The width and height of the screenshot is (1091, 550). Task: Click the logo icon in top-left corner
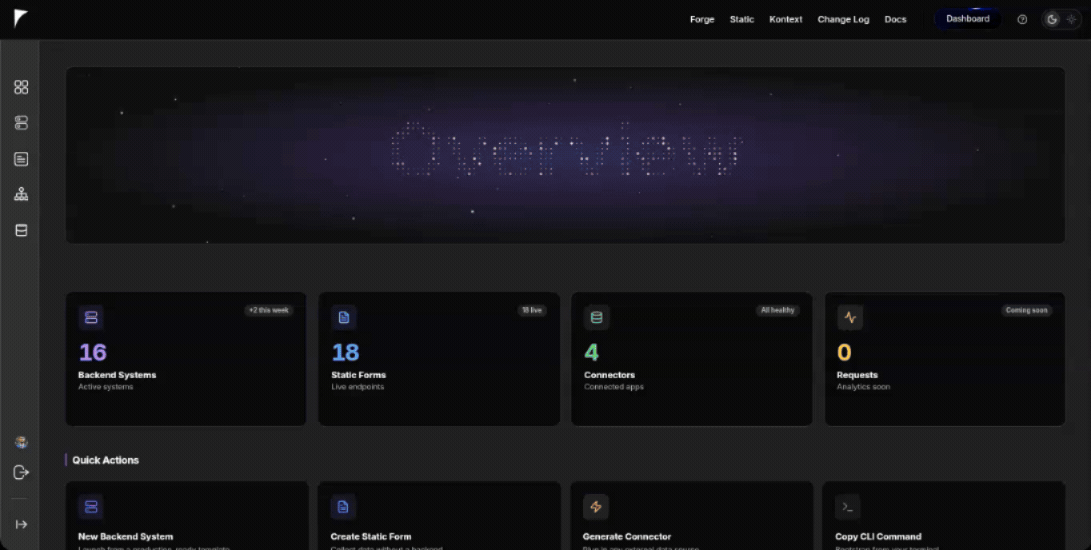pos(20,19)
